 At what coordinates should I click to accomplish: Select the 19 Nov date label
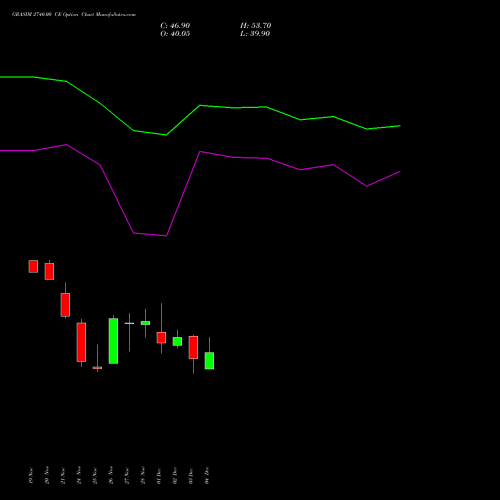[x=31, y=476]
